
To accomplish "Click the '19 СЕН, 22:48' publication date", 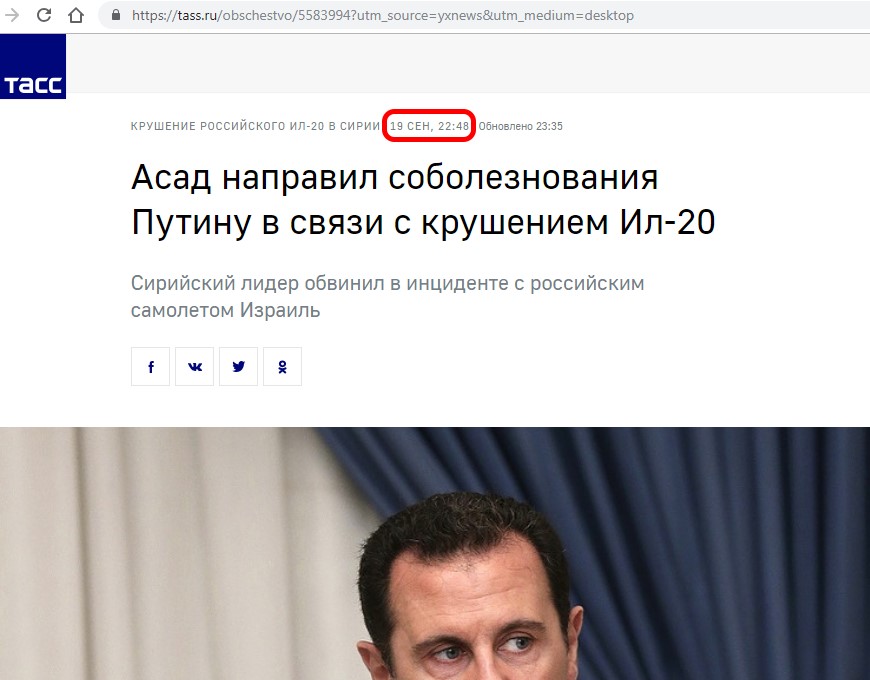I will click(x=429, y=126).
